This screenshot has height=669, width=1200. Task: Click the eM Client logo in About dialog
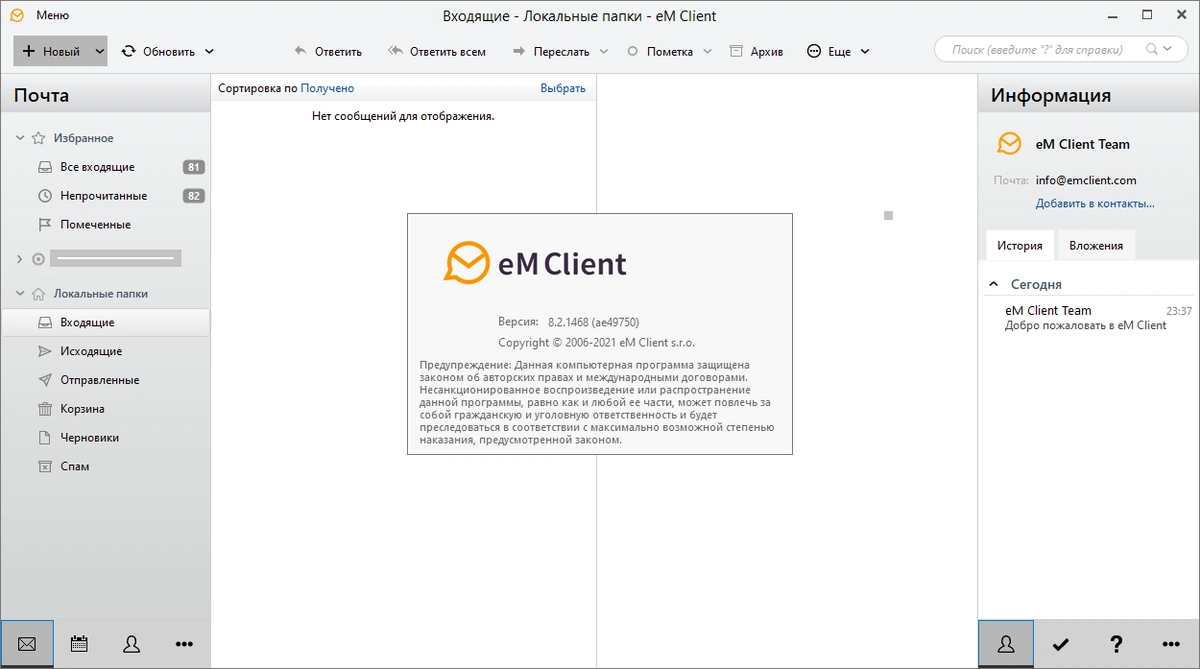click(535, 263)
